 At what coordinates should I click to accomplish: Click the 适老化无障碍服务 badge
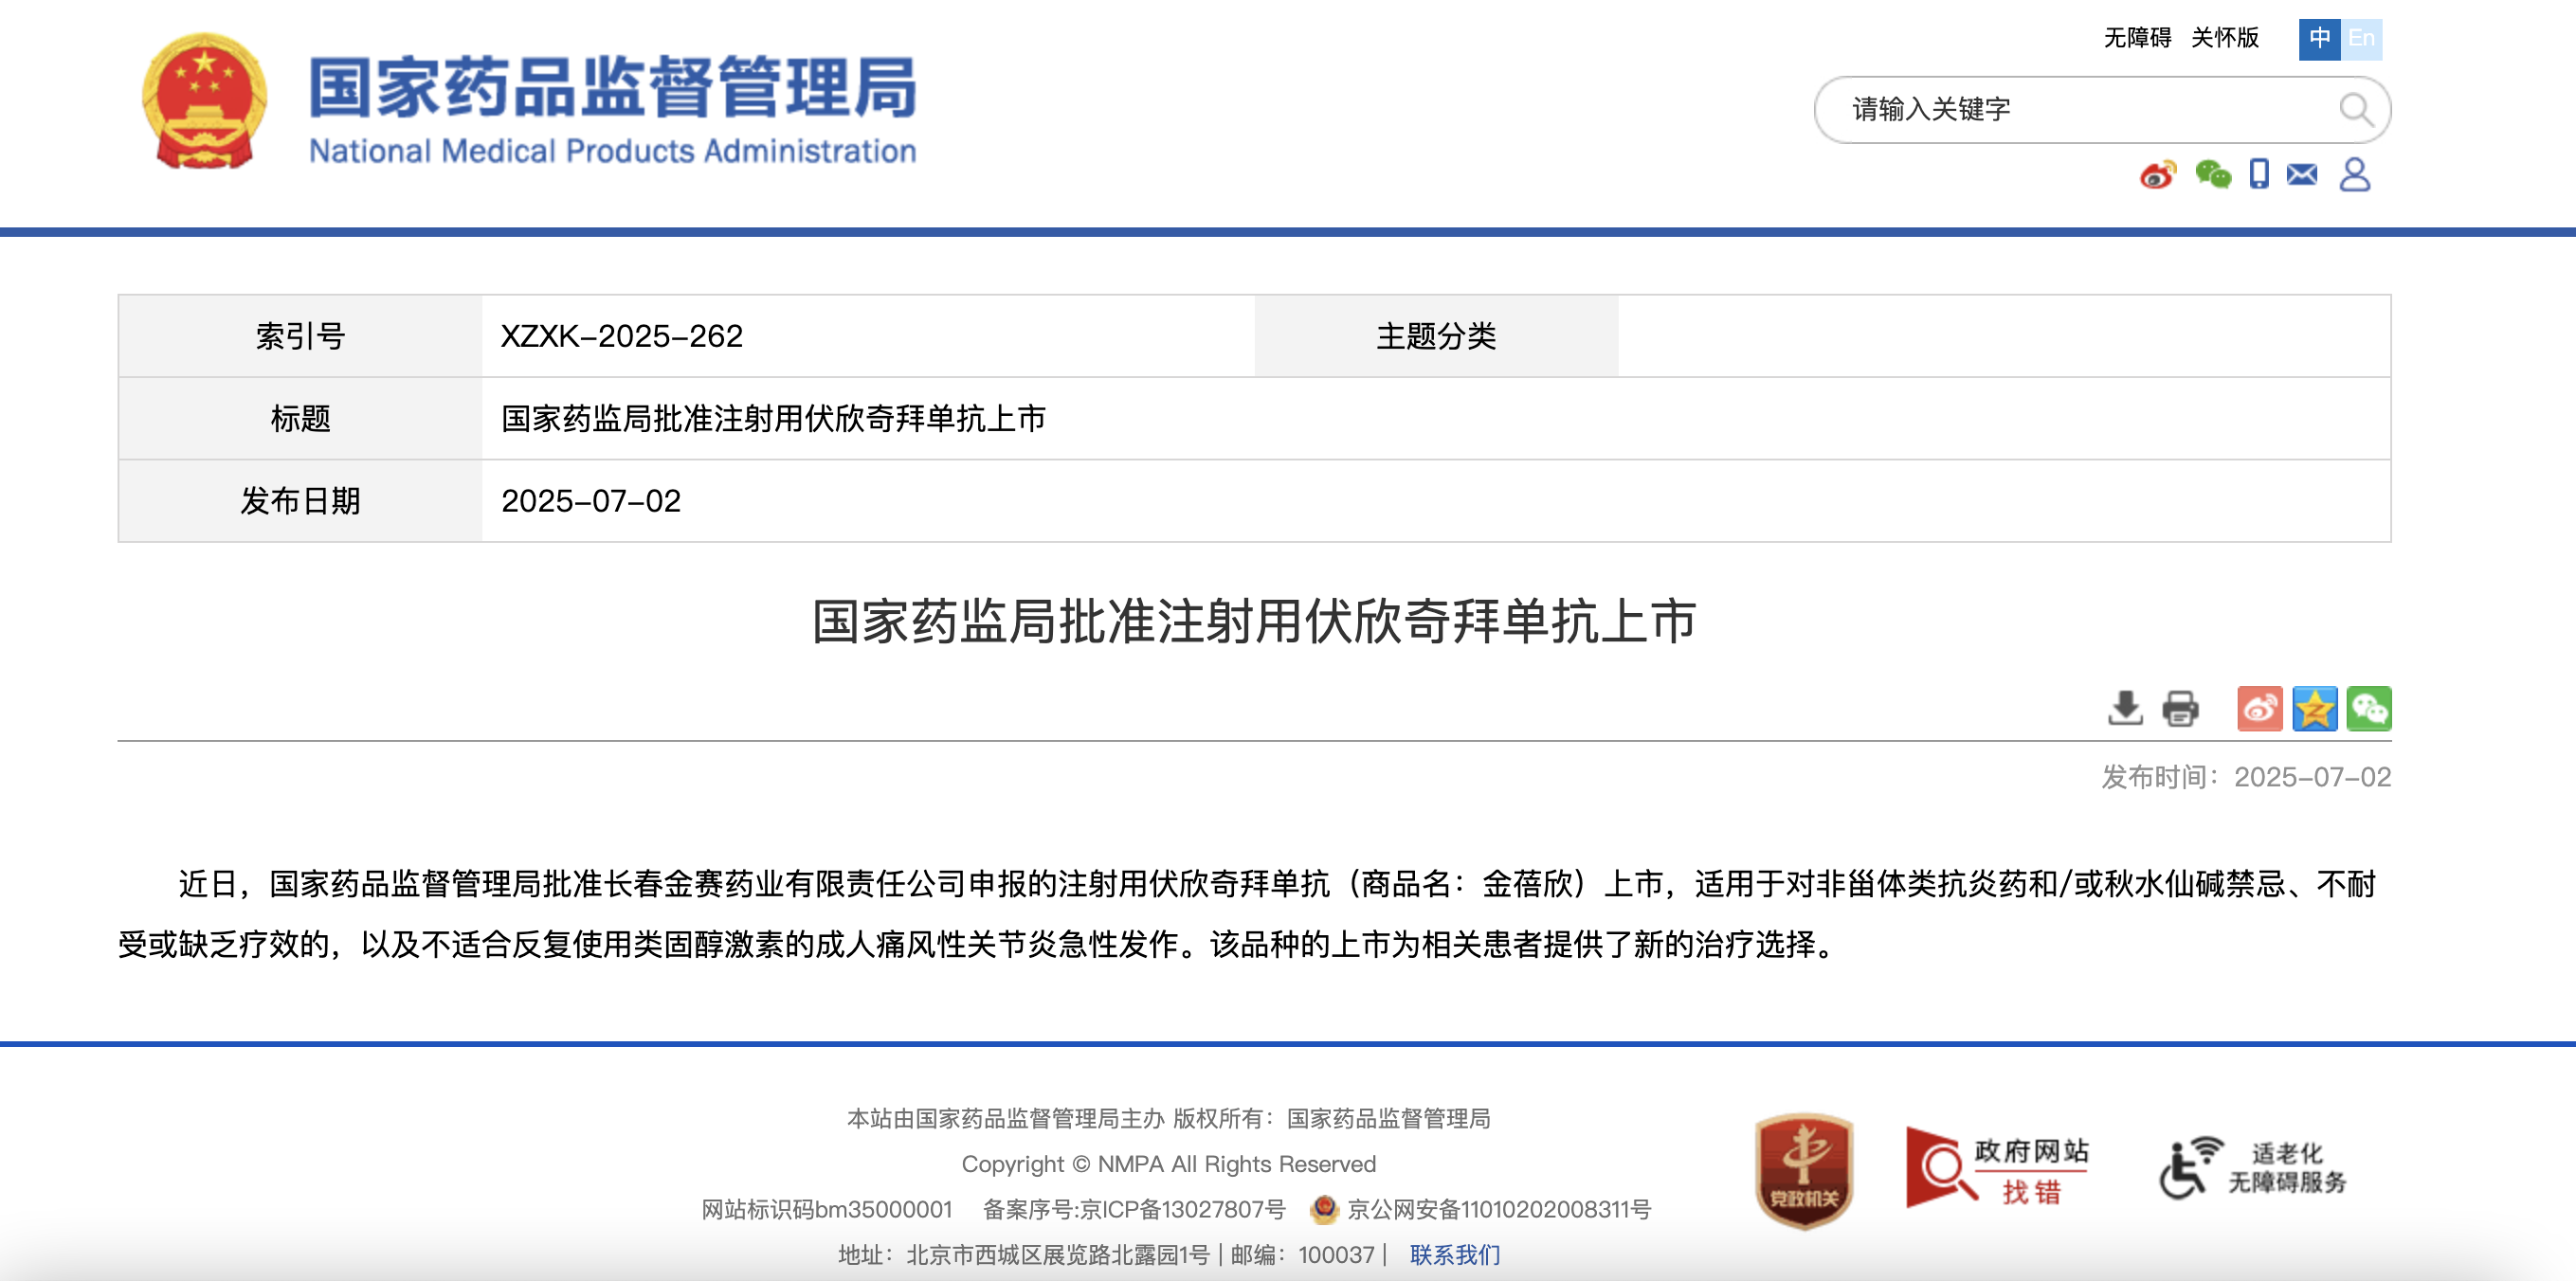point(2254,1169)
